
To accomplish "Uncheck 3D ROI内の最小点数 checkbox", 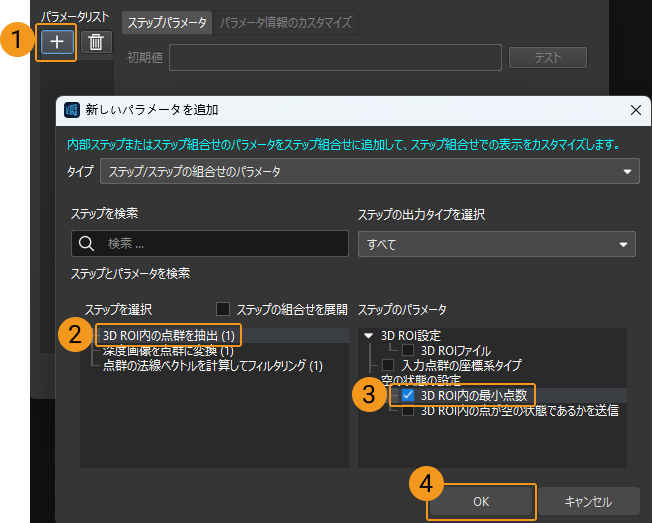I will click(408, 395).
